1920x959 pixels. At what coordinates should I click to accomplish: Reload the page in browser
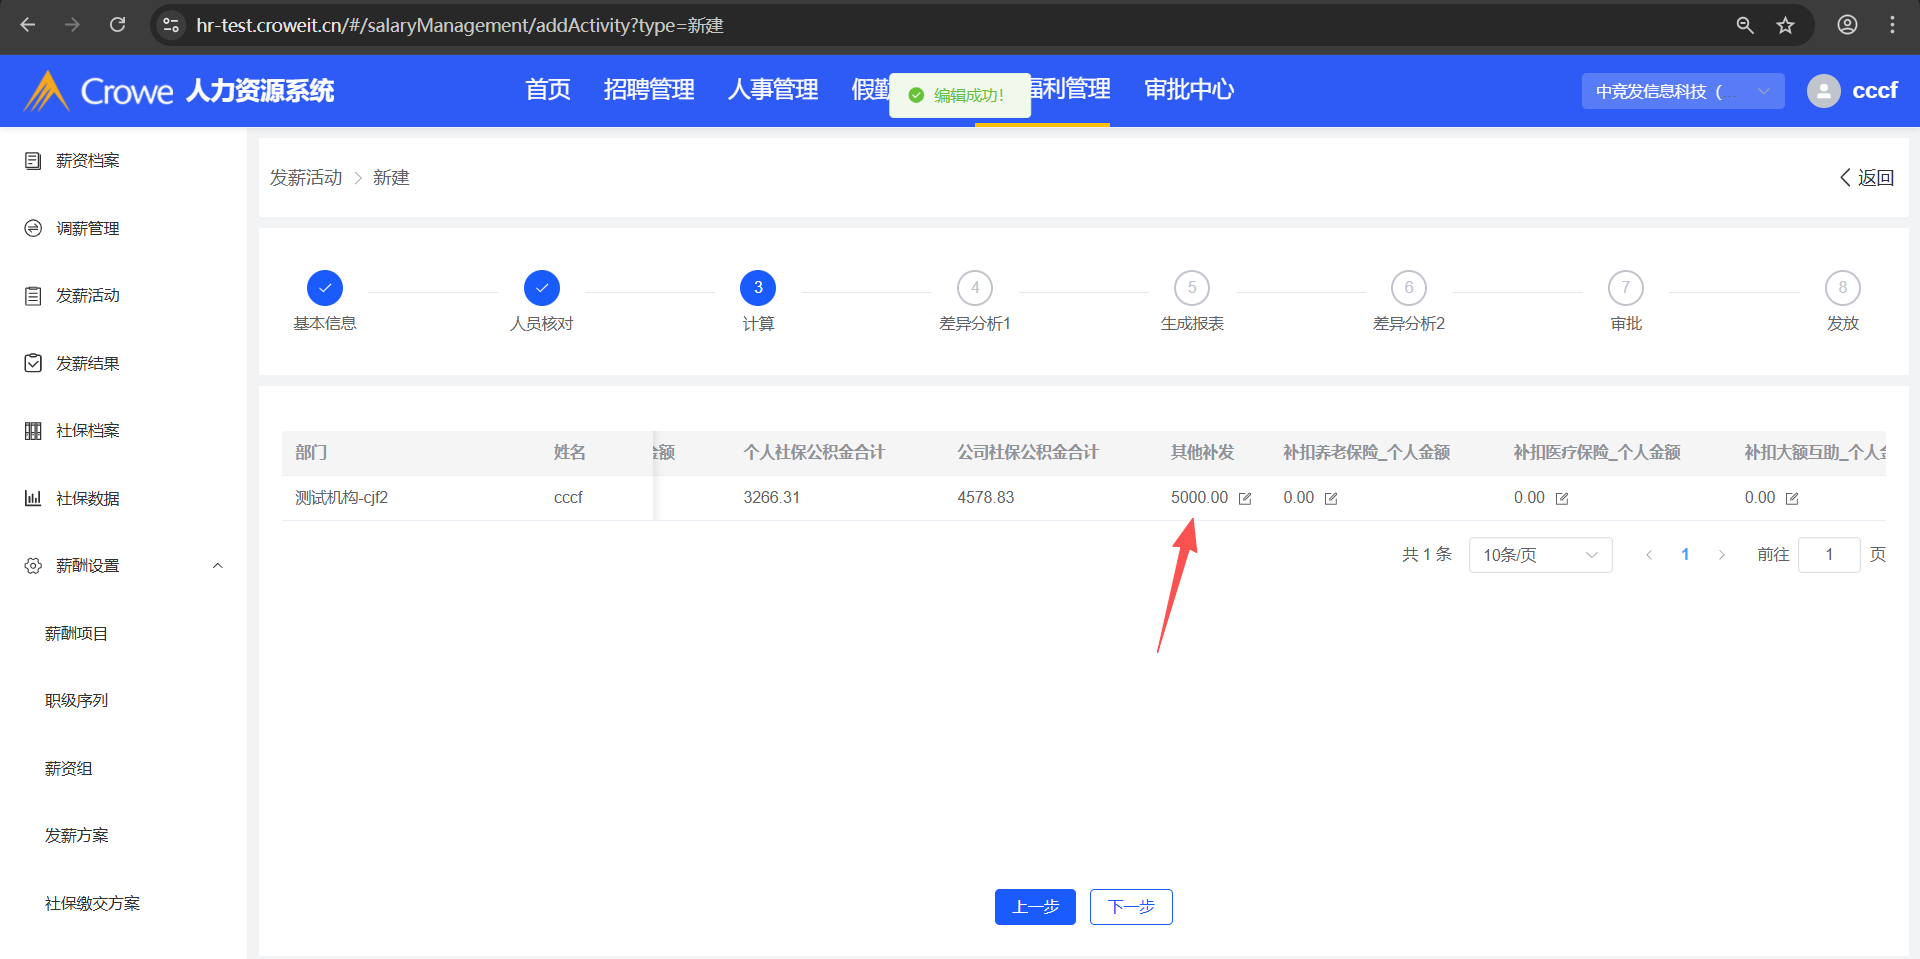coord(118,25)
